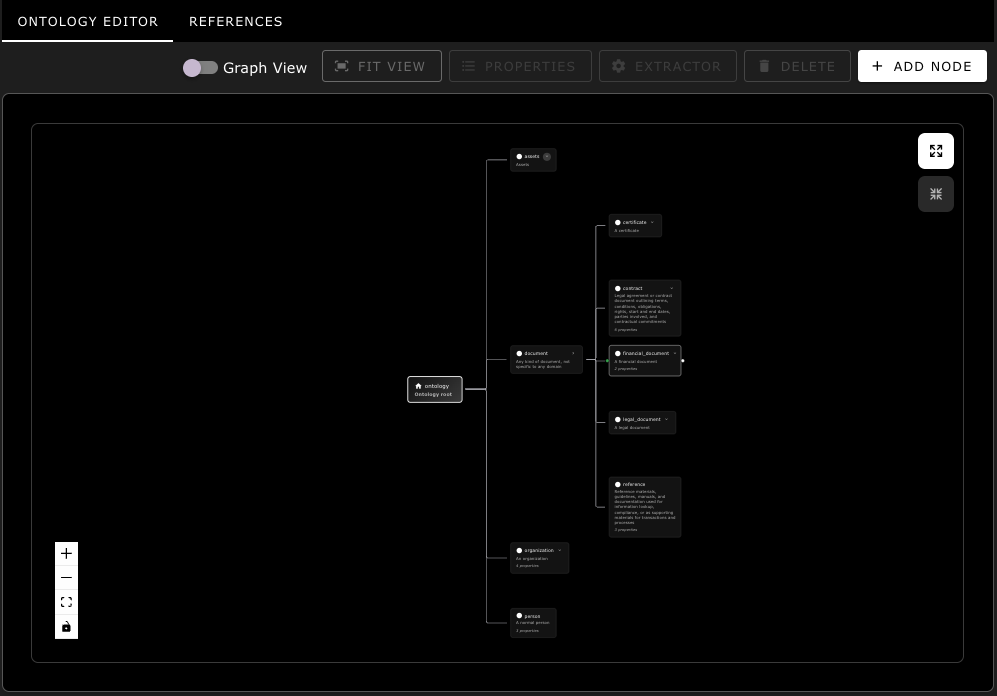Click the zoom out minus control
This screenshot has width=997, height=696.
coord(66,578)
